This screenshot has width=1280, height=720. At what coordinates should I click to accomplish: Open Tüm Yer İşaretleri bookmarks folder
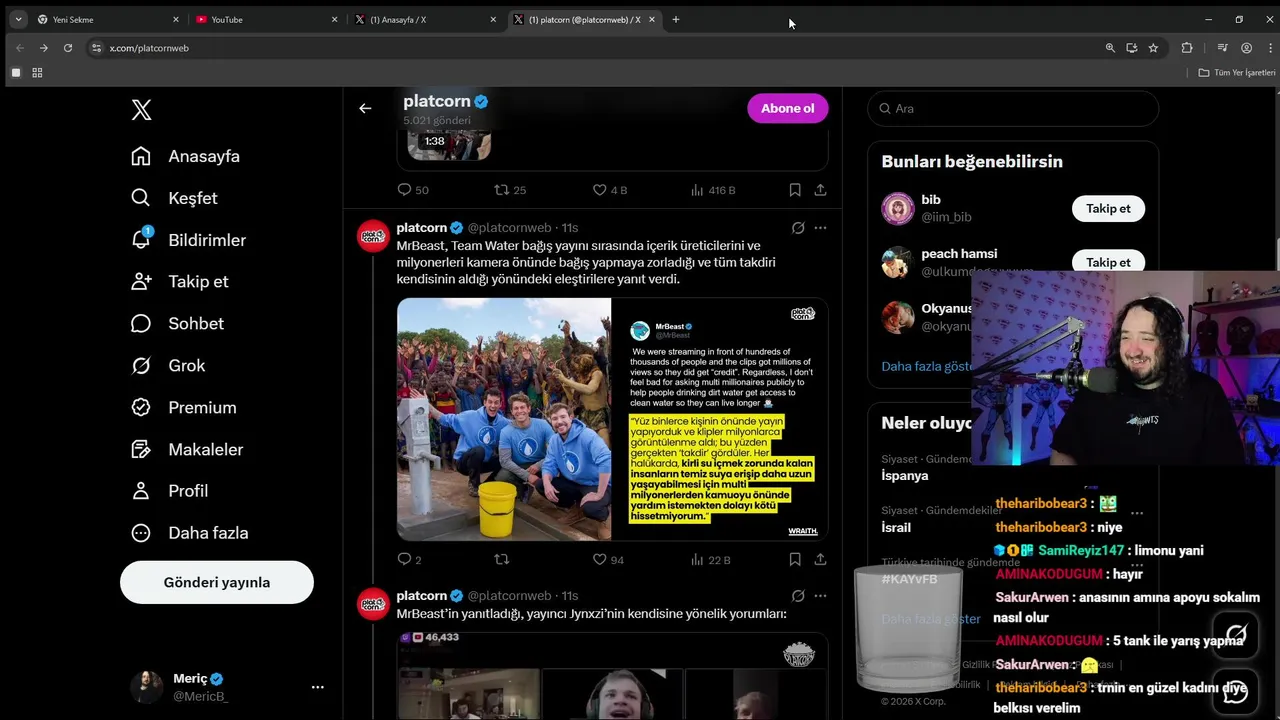(x=1237, y=73)
